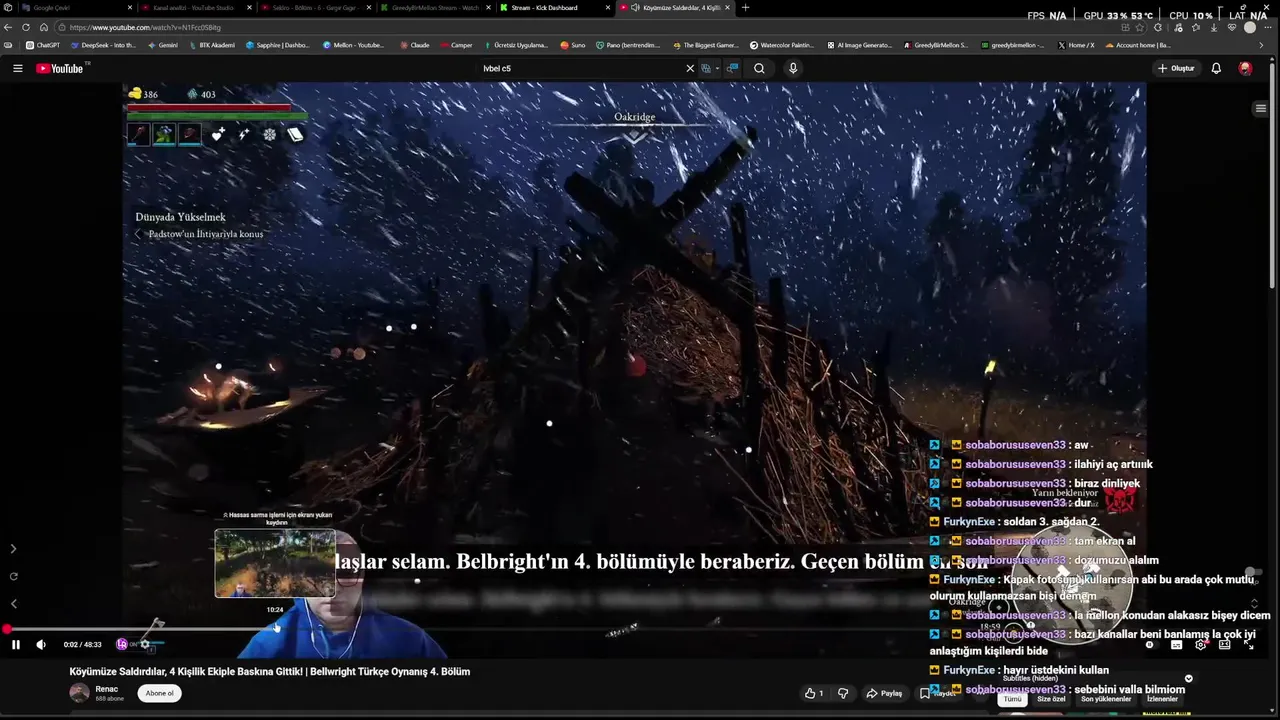Switch to Kanal analizi YouTube Studio tab
This screenshot has width=1280, height=720.
[193, 7]
